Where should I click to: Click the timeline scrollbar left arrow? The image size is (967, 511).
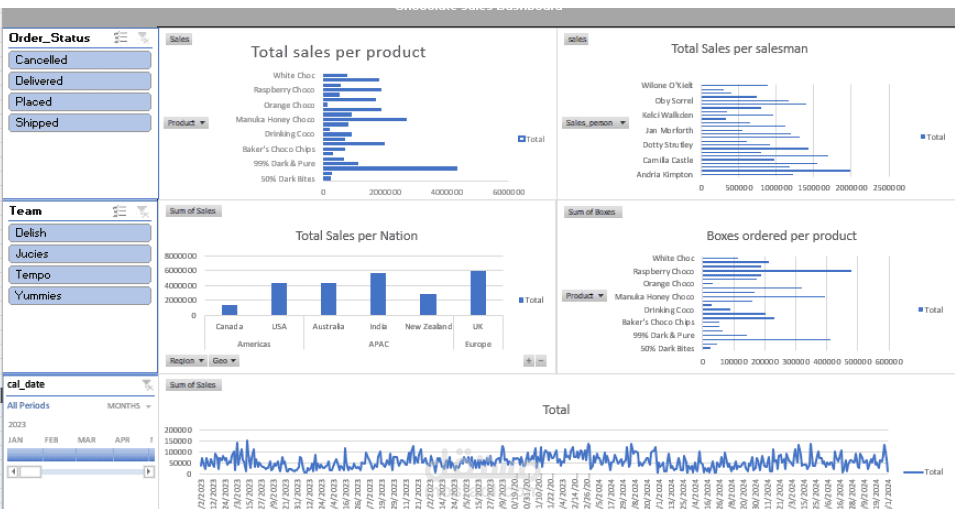pyautogui.click(x=12, y=472)
